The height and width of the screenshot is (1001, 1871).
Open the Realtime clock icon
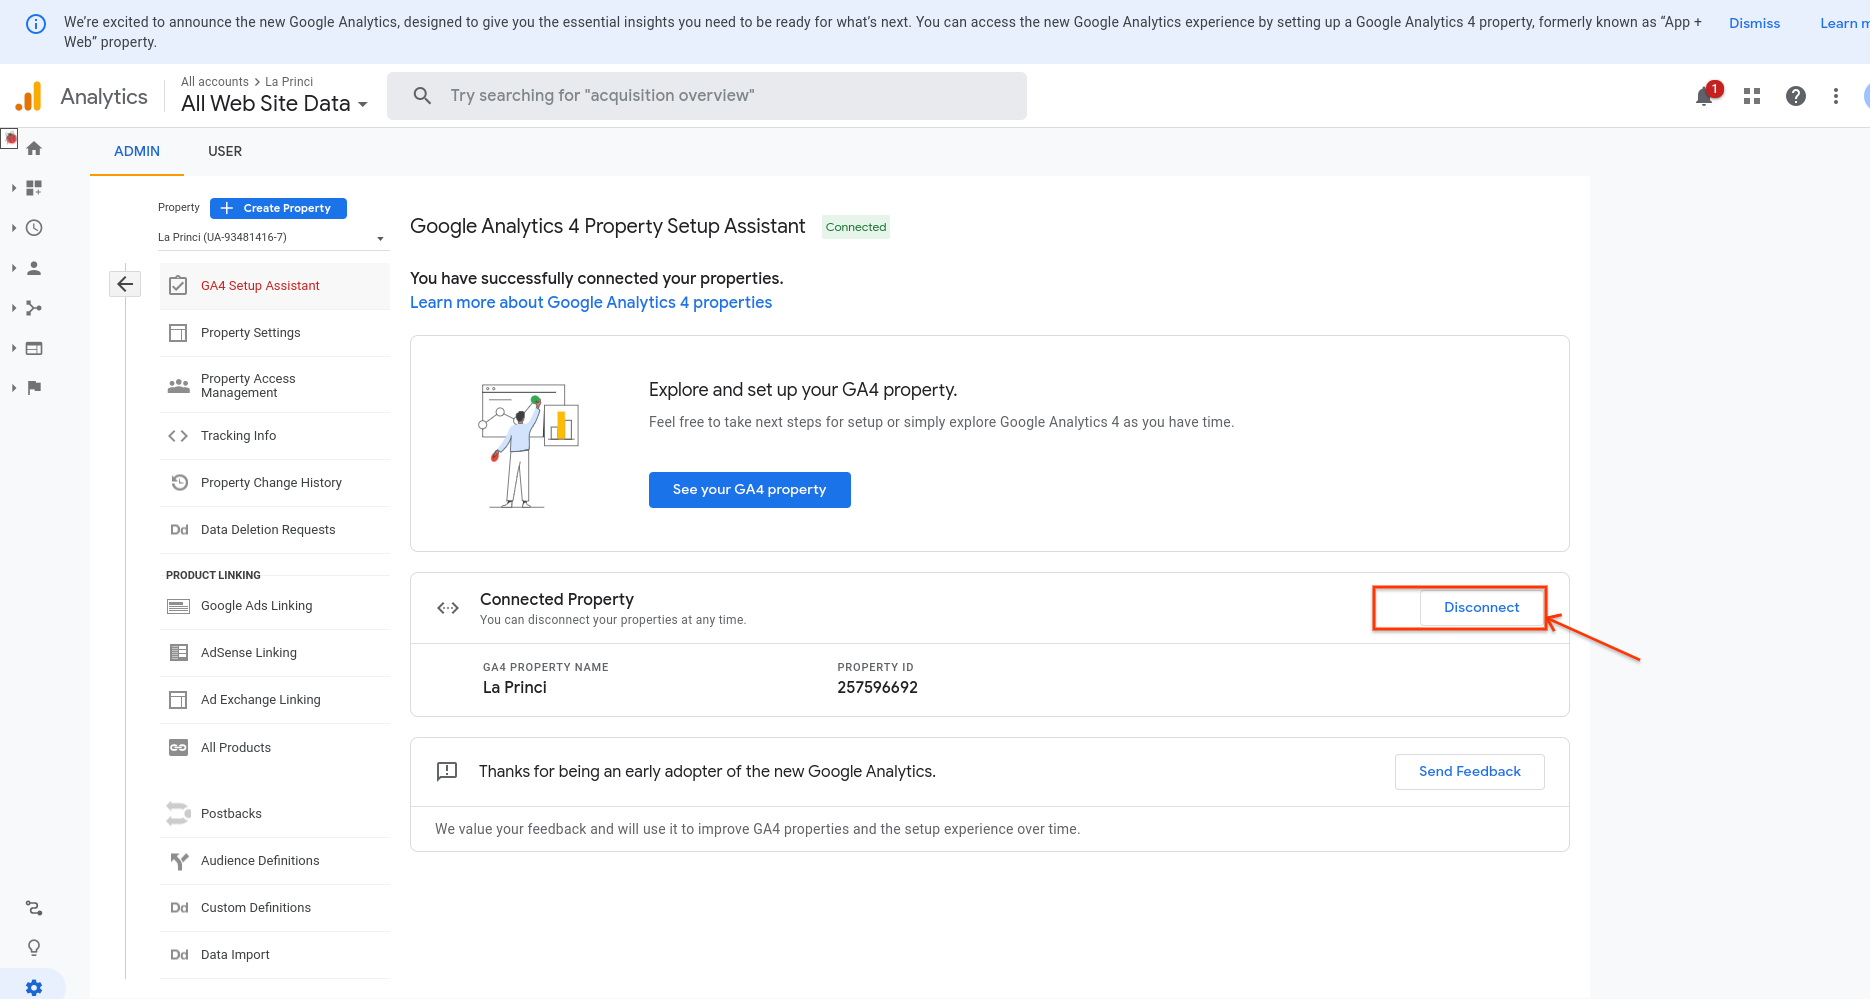[34, 228]
